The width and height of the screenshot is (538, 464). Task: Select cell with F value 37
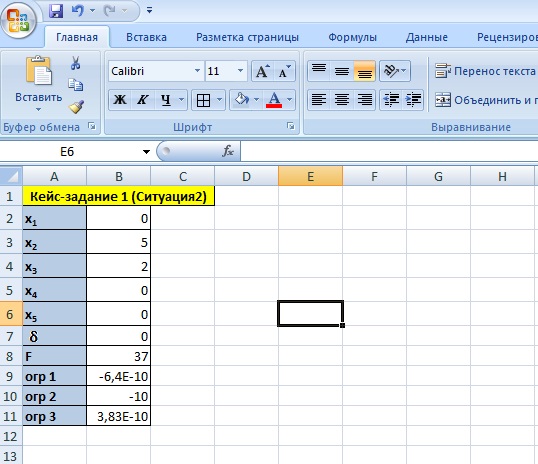(x=118, y=356)
